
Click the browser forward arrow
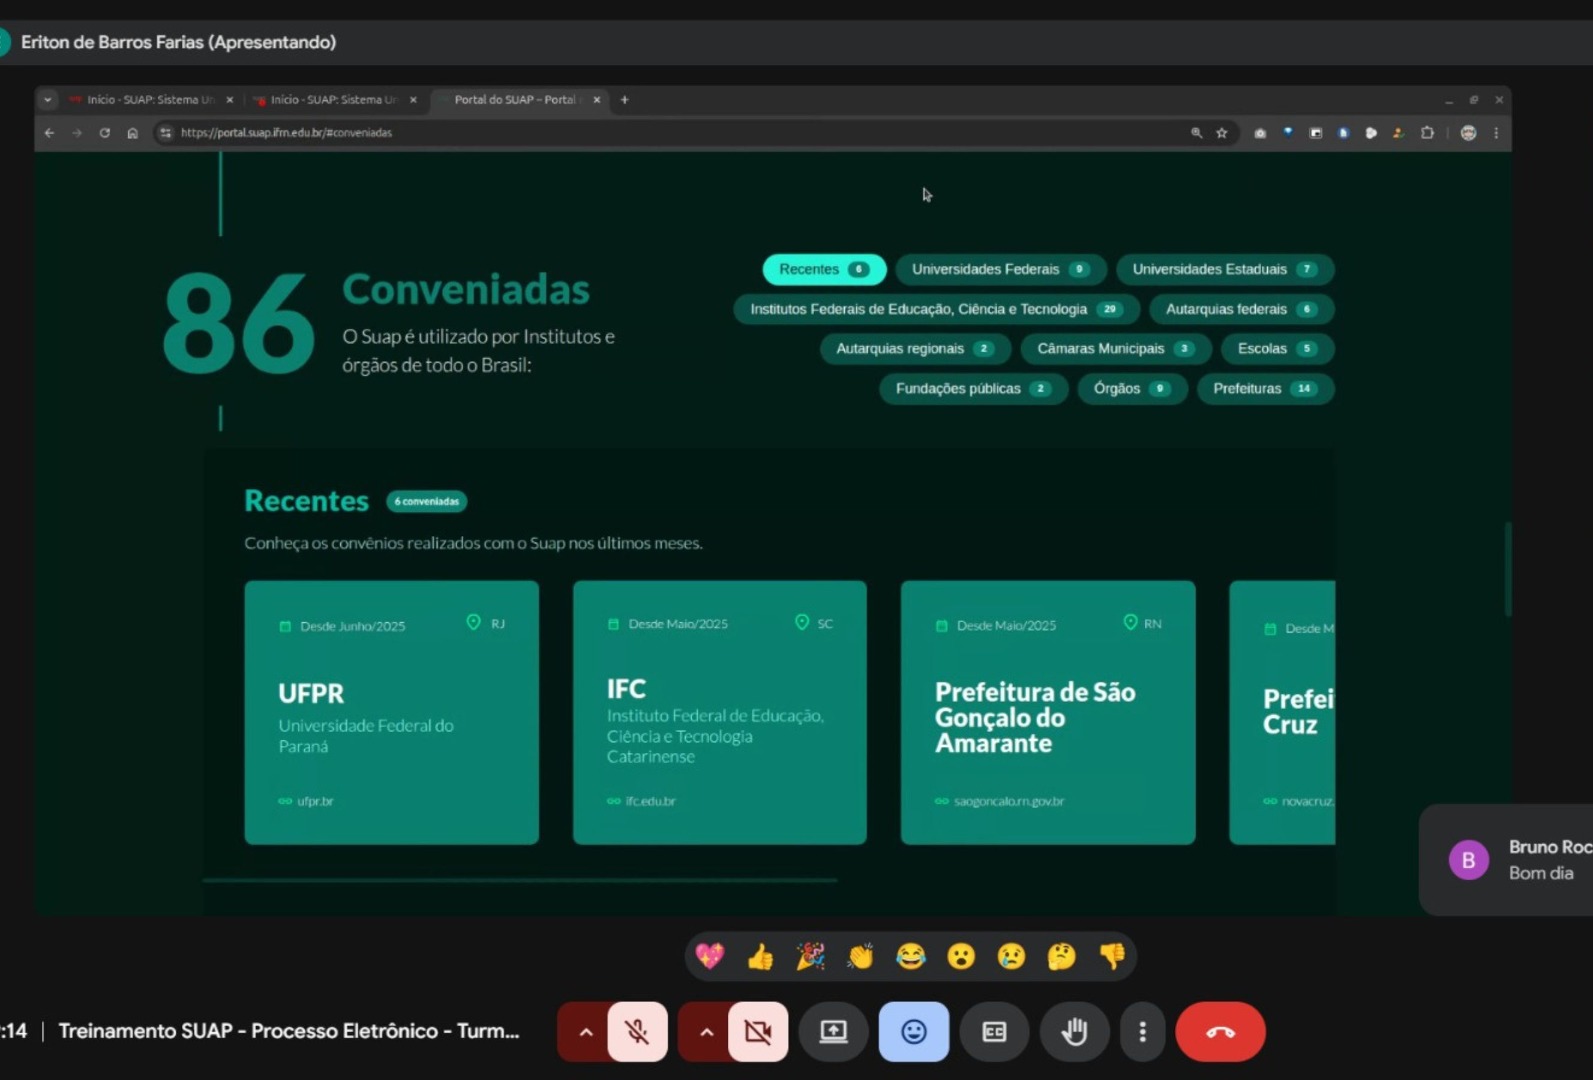click(77, 133)
